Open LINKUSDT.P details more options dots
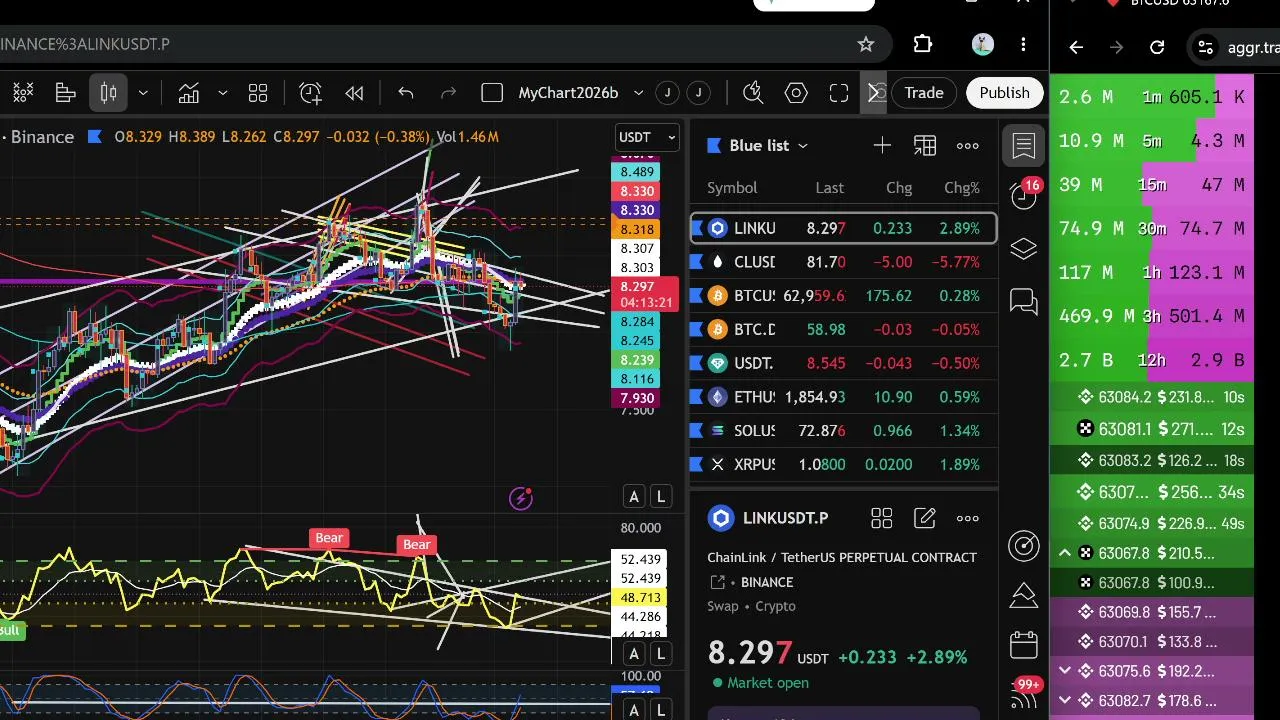Screen dimensions: 1280x720 click(x=968, y=518)
